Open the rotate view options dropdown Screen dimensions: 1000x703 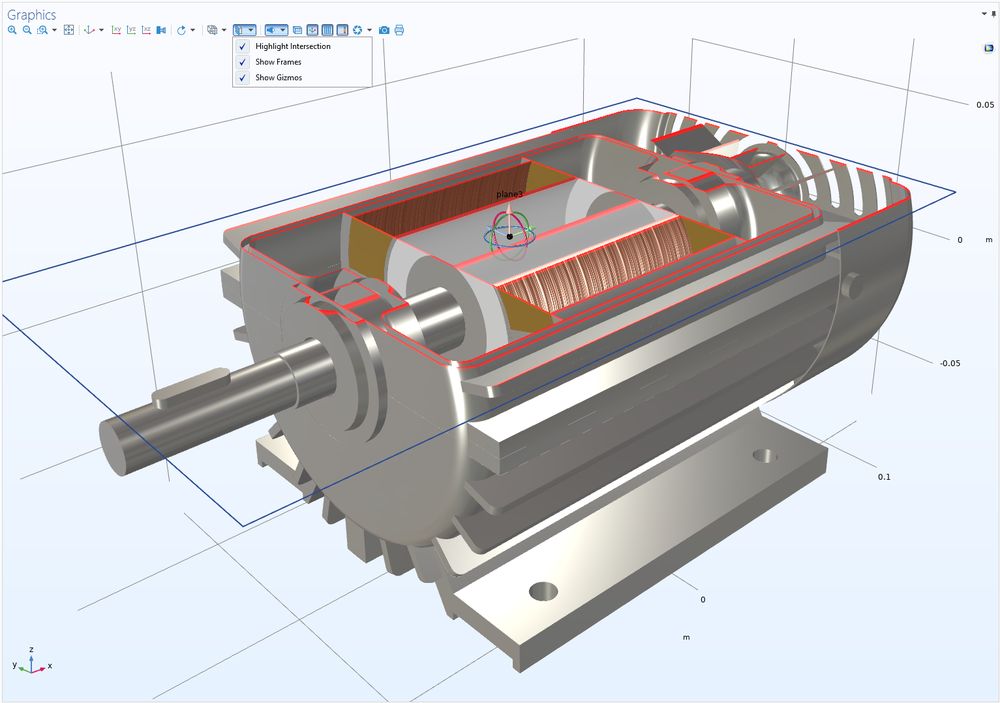click(x=194, y=30)
